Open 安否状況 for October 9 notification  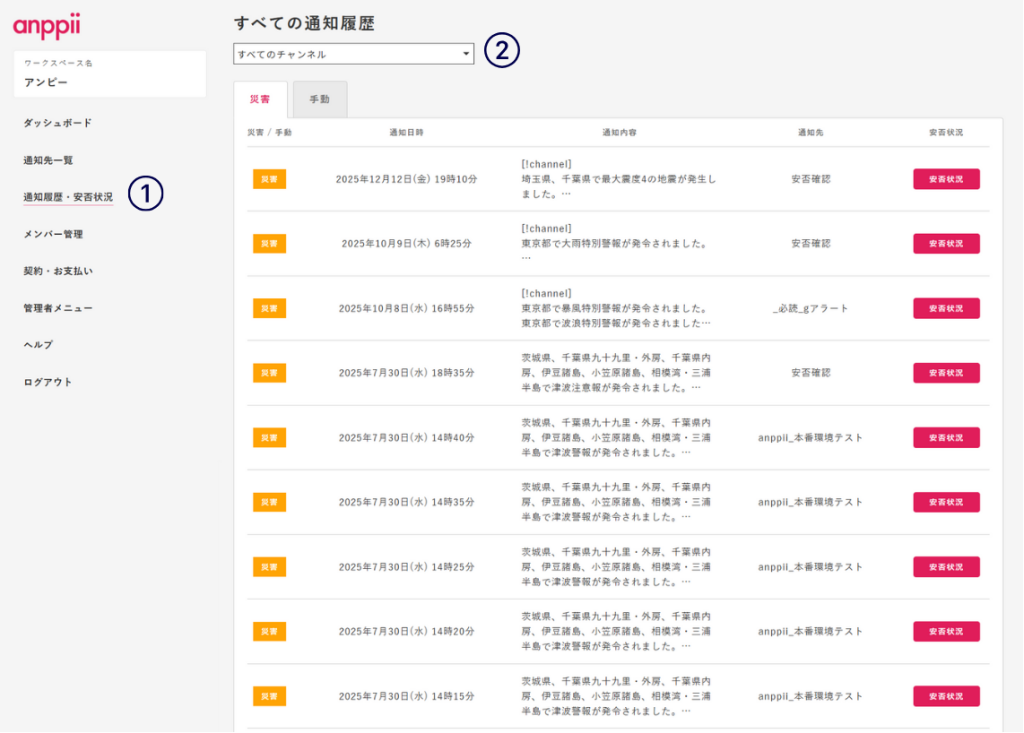[945, 244]
